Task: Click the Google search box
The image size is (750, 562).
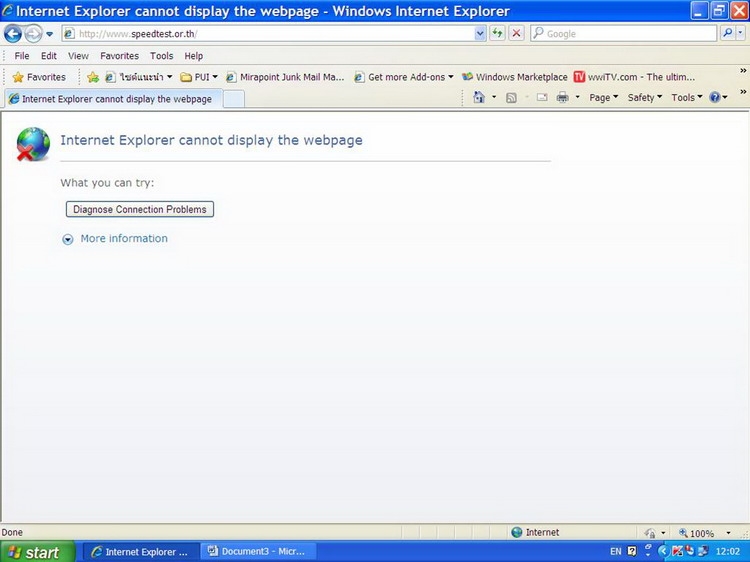Action: (623, 33)
